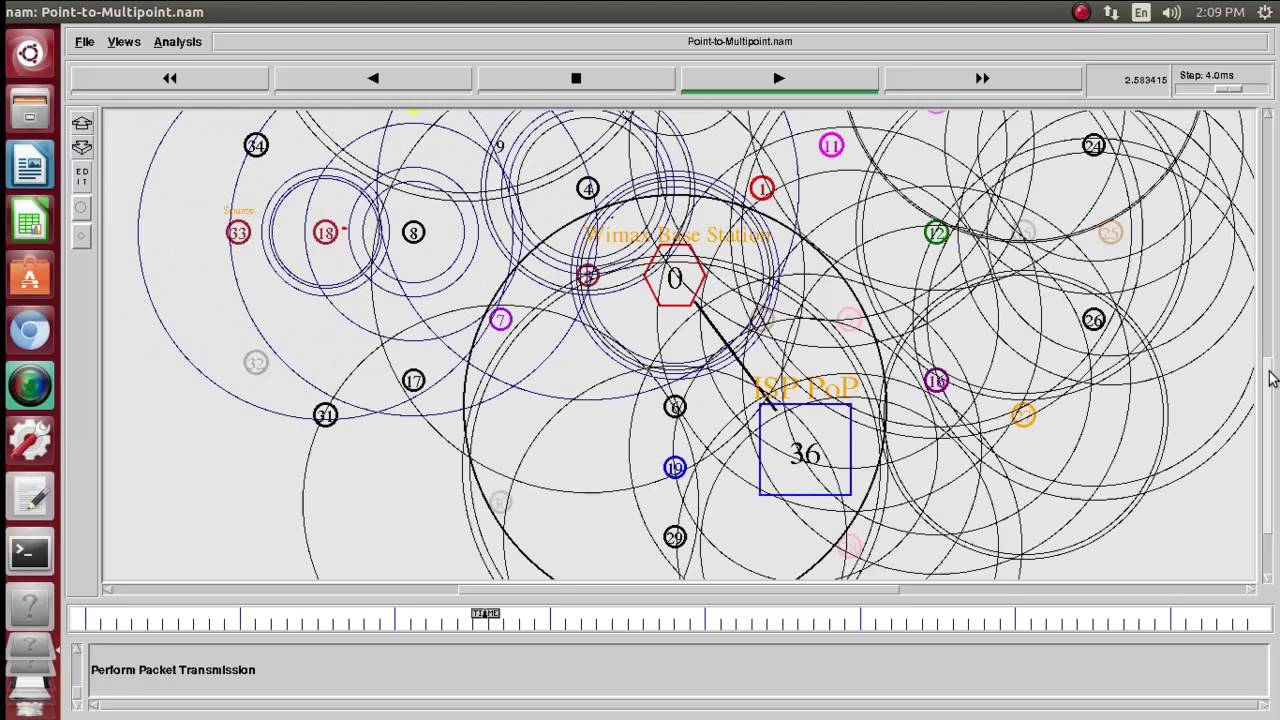Open the Views menu
The image size is (1280, 720).
[124, 42]
